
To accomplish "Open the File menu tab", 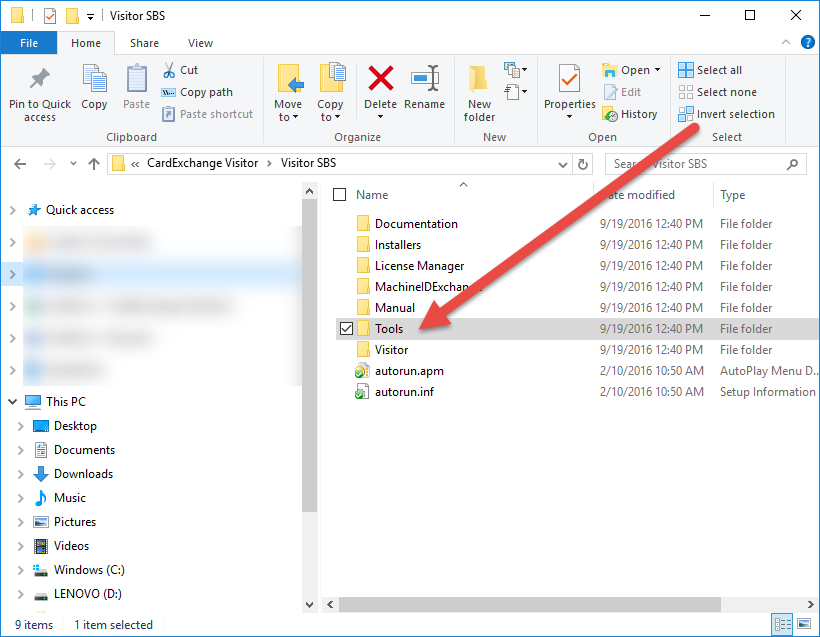I will coord(29,43).
